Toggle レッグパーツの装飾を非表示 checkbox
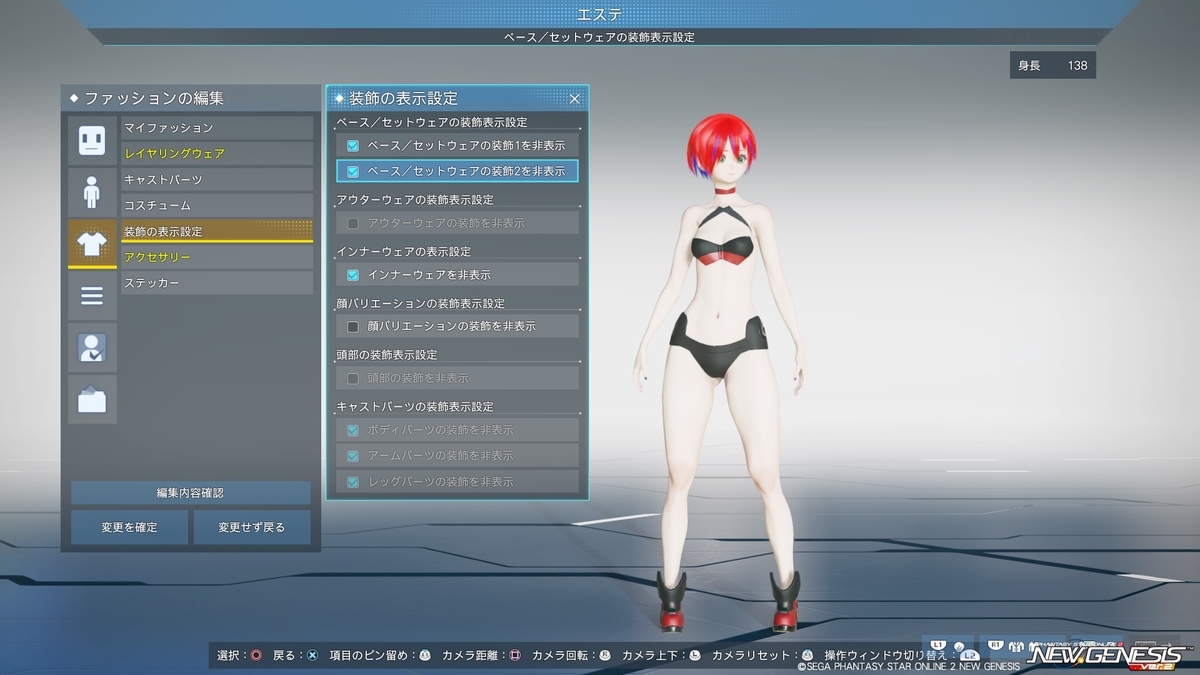1200x675 pixels. click(x=352, y=482)
